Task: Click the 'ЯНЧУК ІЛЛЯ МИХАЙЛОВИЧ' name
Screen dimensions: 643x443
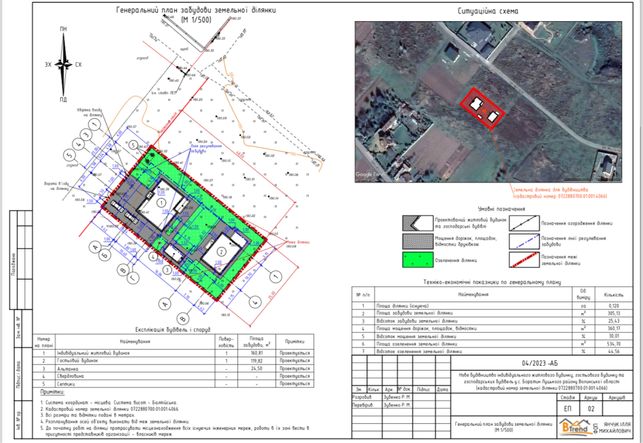Action: pyautogui.click(x=616, y=429)
